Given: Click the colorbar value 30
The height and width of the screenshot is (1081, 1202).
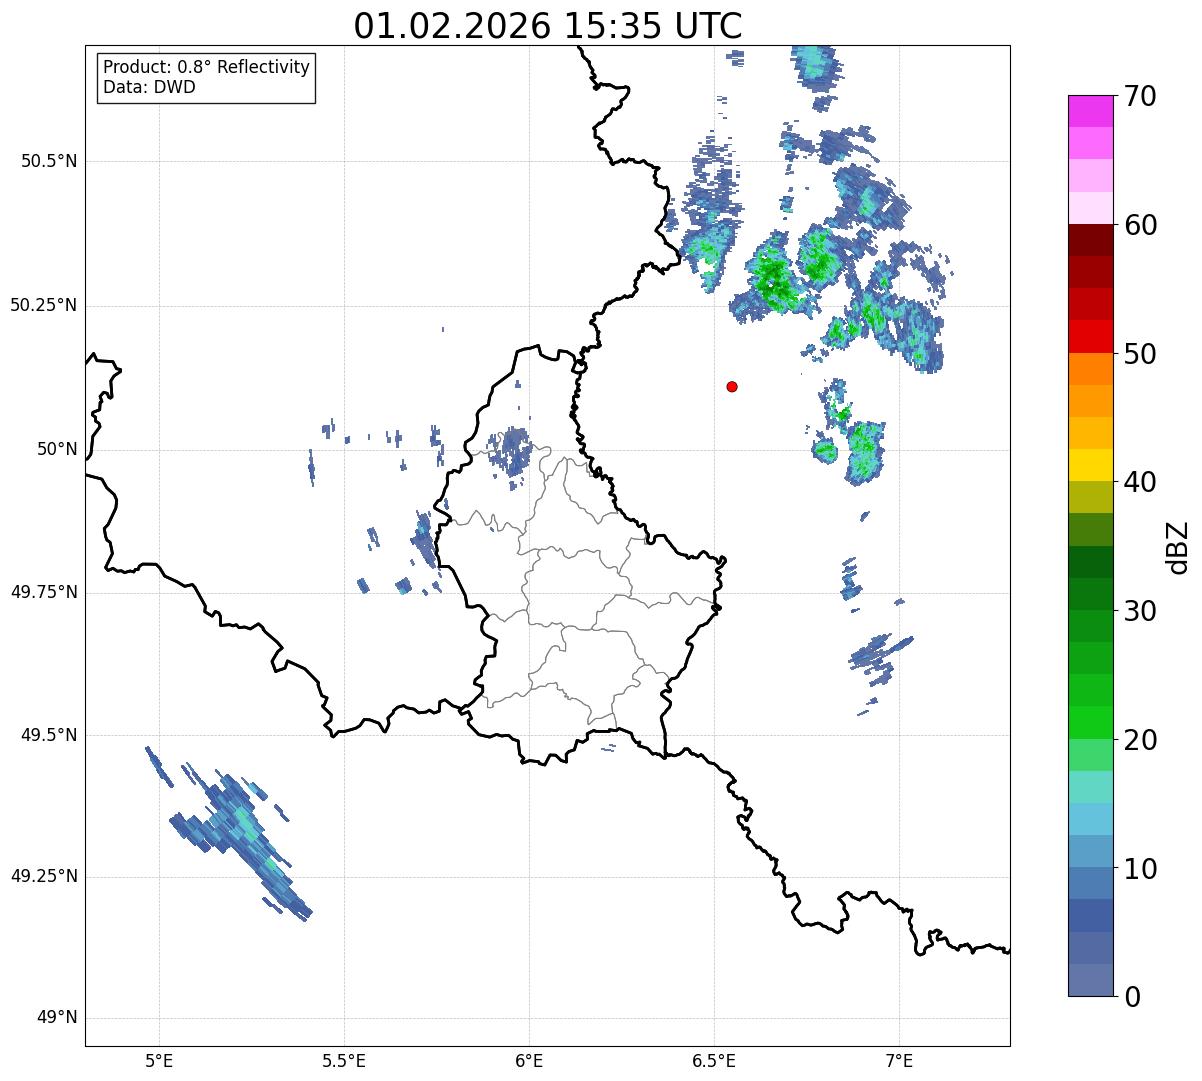Looking at the screenshot, I should [1141, 611].
